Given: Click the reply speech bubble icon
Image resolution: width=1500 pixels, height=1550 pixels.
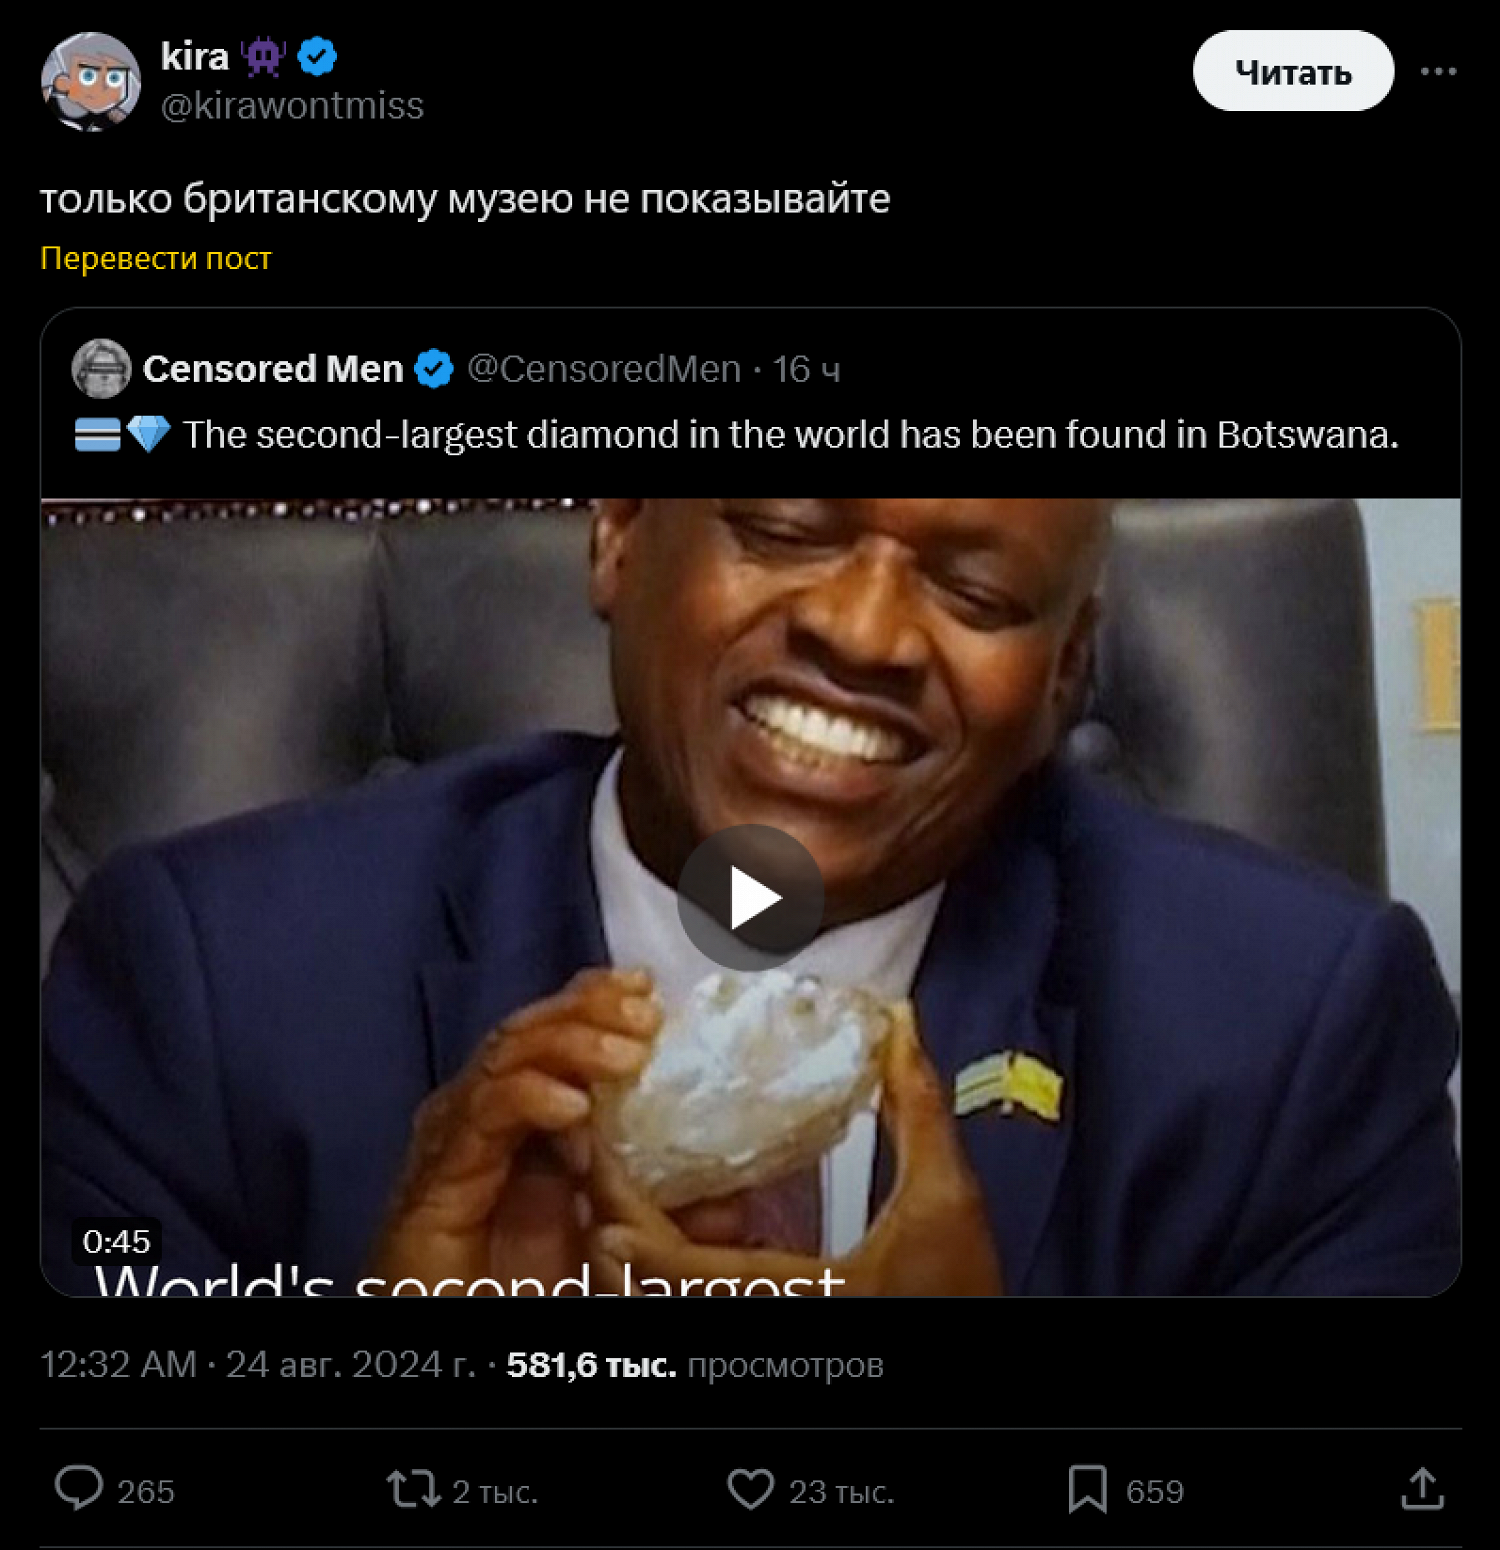Looking at the screenshot, I should [x=79, y=1488].
